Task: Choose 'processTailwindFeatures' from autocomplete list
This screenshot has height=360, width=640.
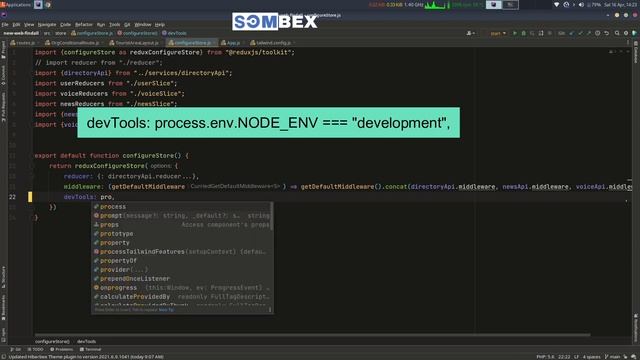Action: tap(182, 251)
